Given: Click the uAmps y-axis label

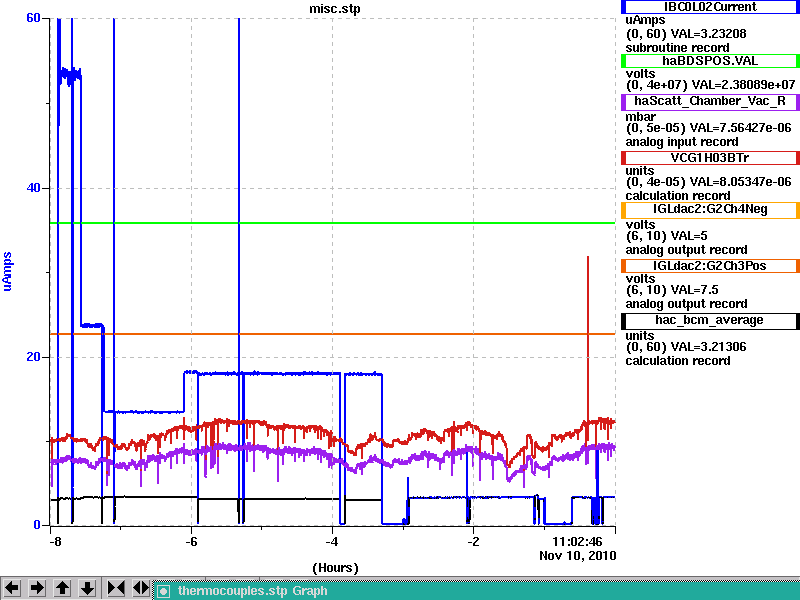Looking at the screenshot, I should click(x=7, y=271).
